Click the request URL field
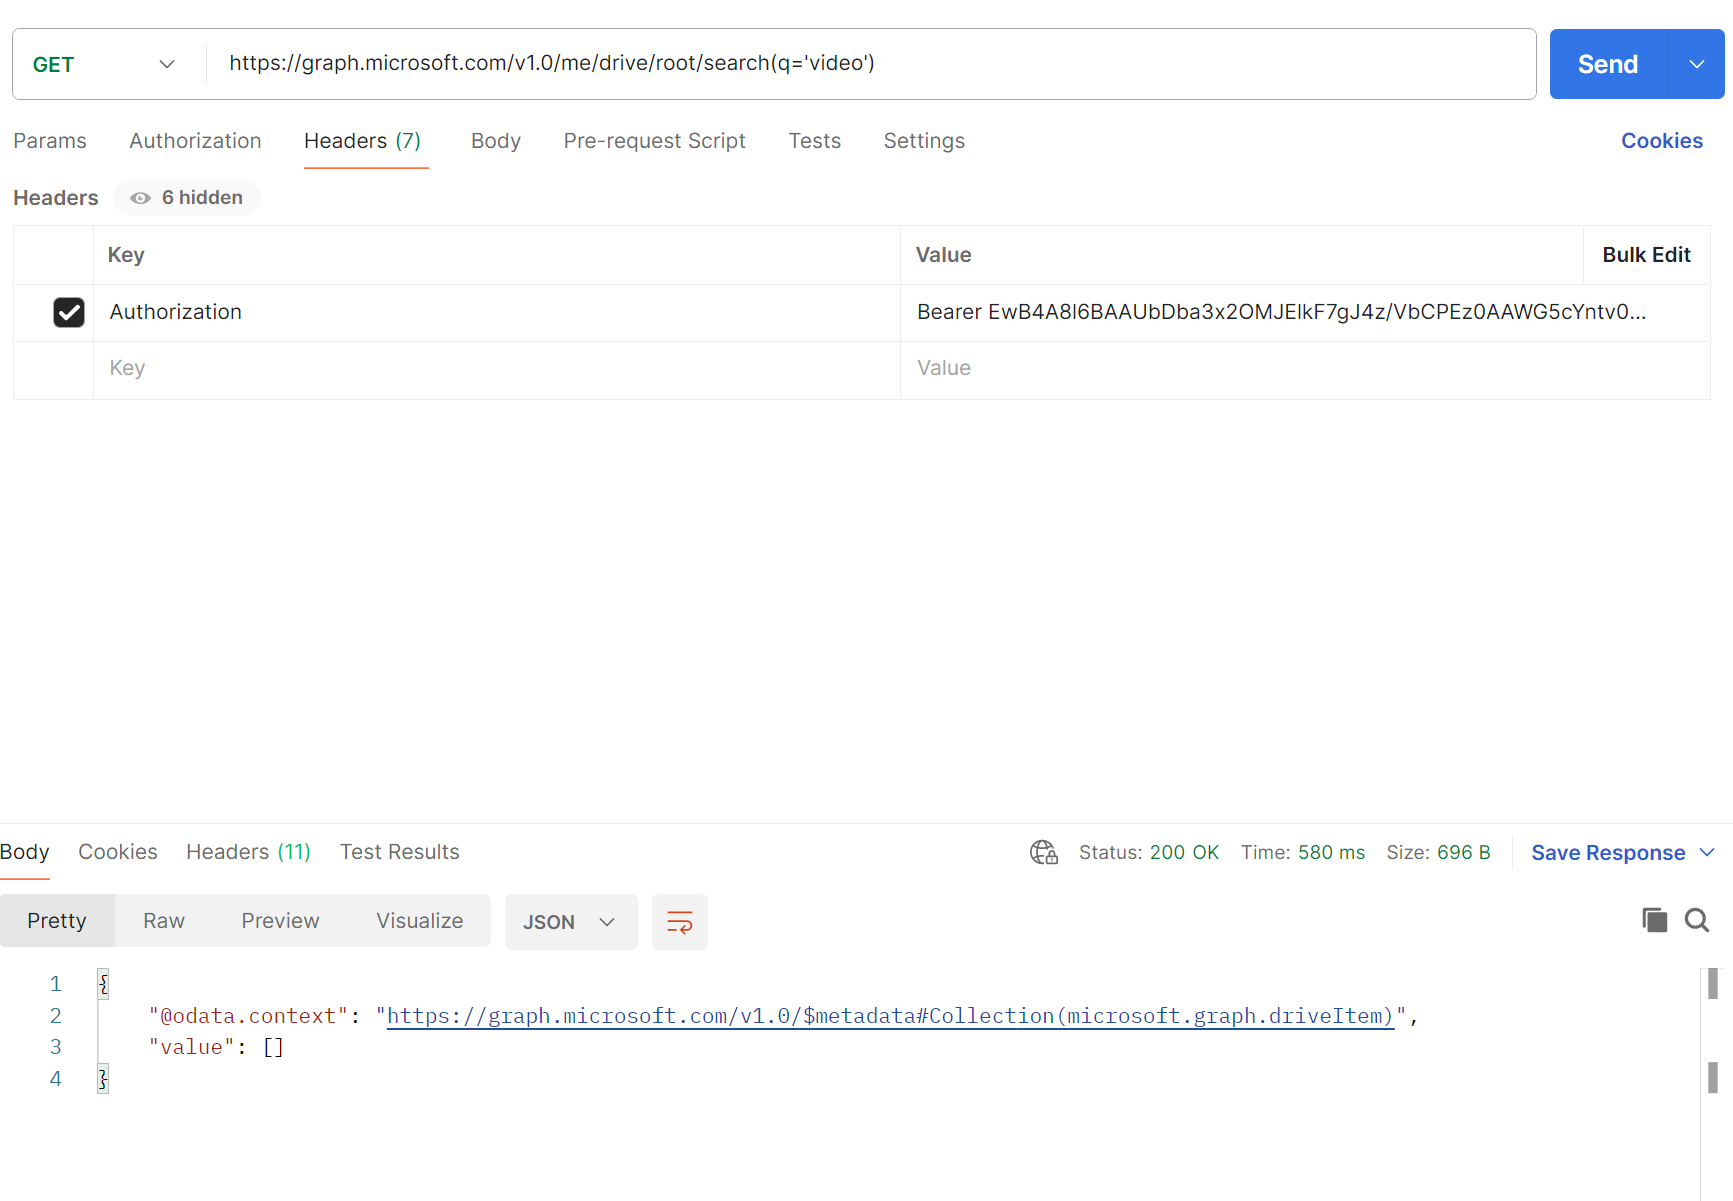 click(x=870, y=63)
